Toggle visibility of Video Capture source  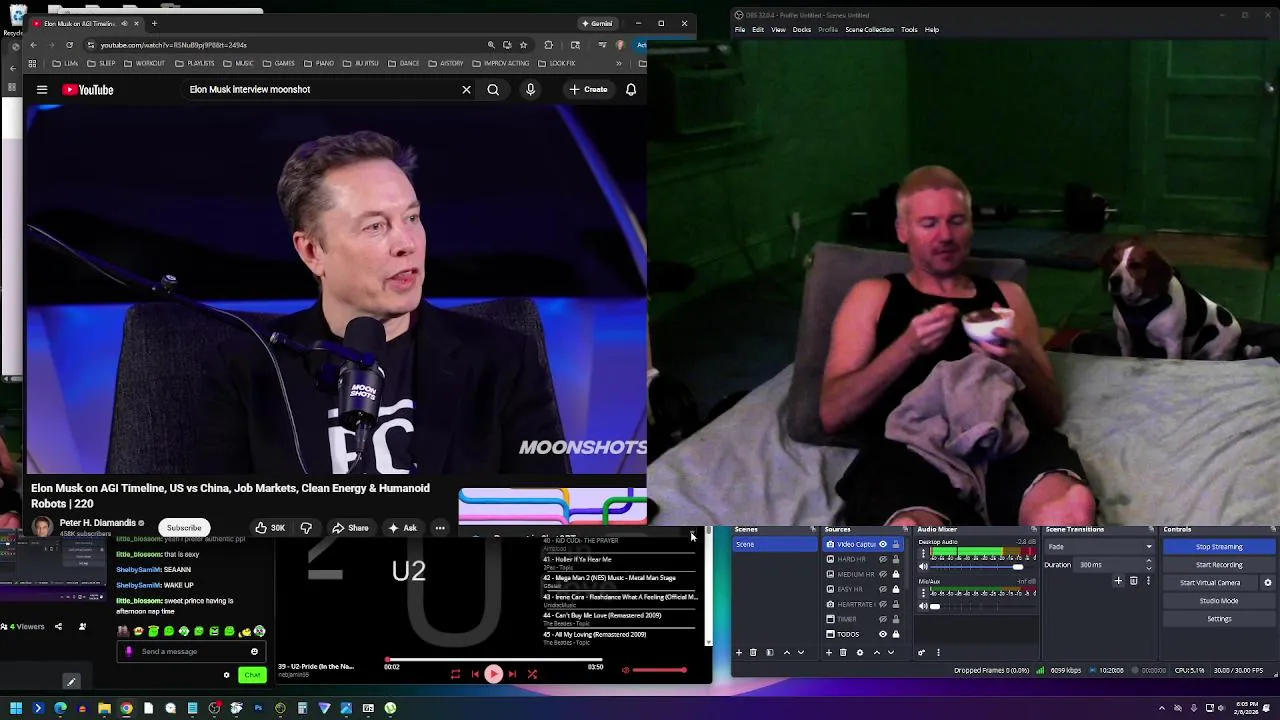tap(883, 544)
